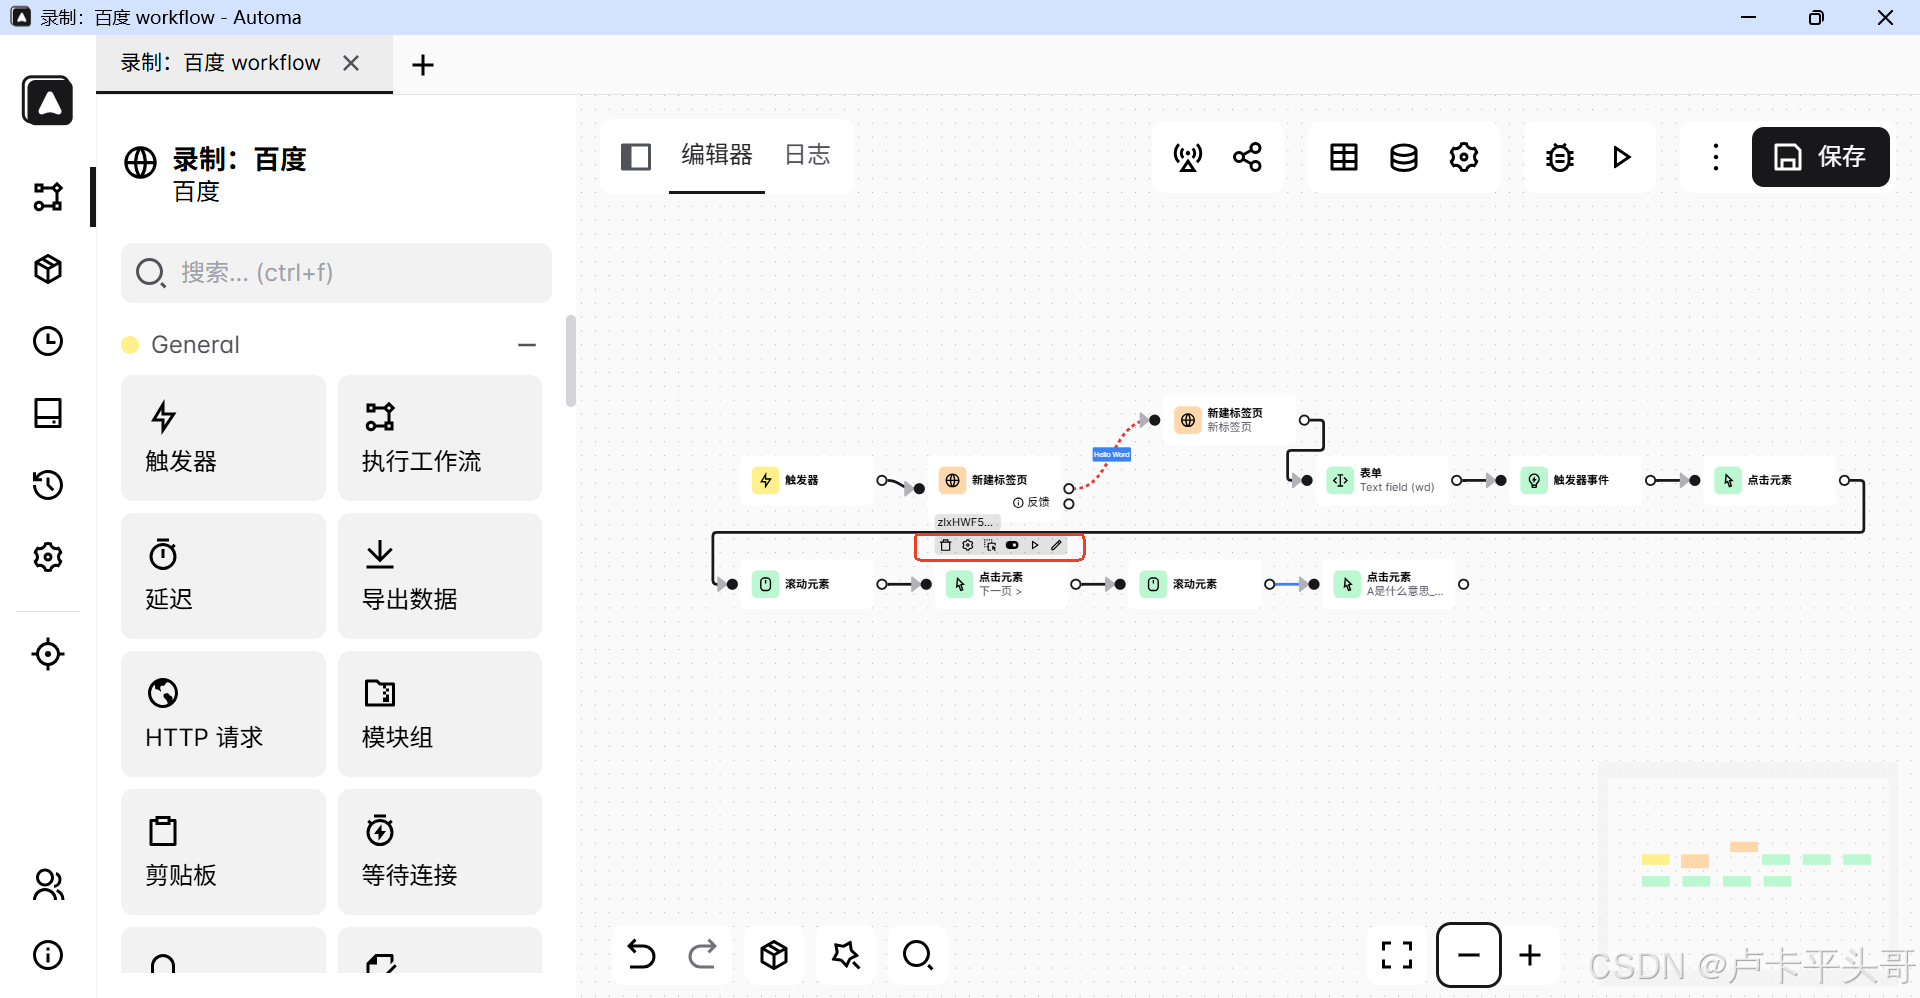Screen dimensions: 1920x998
Task: Zoom out the canvas with minus button
Action: pos(1468,955)
